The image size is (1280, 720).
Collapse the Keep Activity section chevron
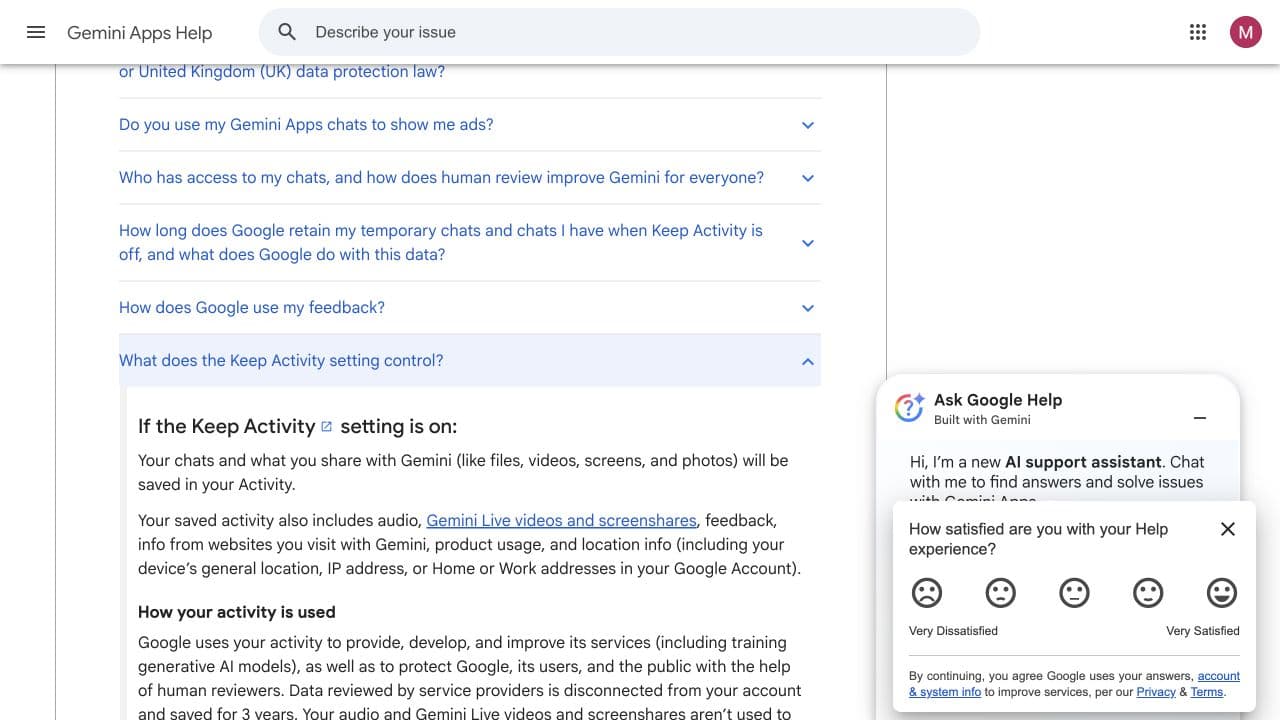(x=808, y=361)
